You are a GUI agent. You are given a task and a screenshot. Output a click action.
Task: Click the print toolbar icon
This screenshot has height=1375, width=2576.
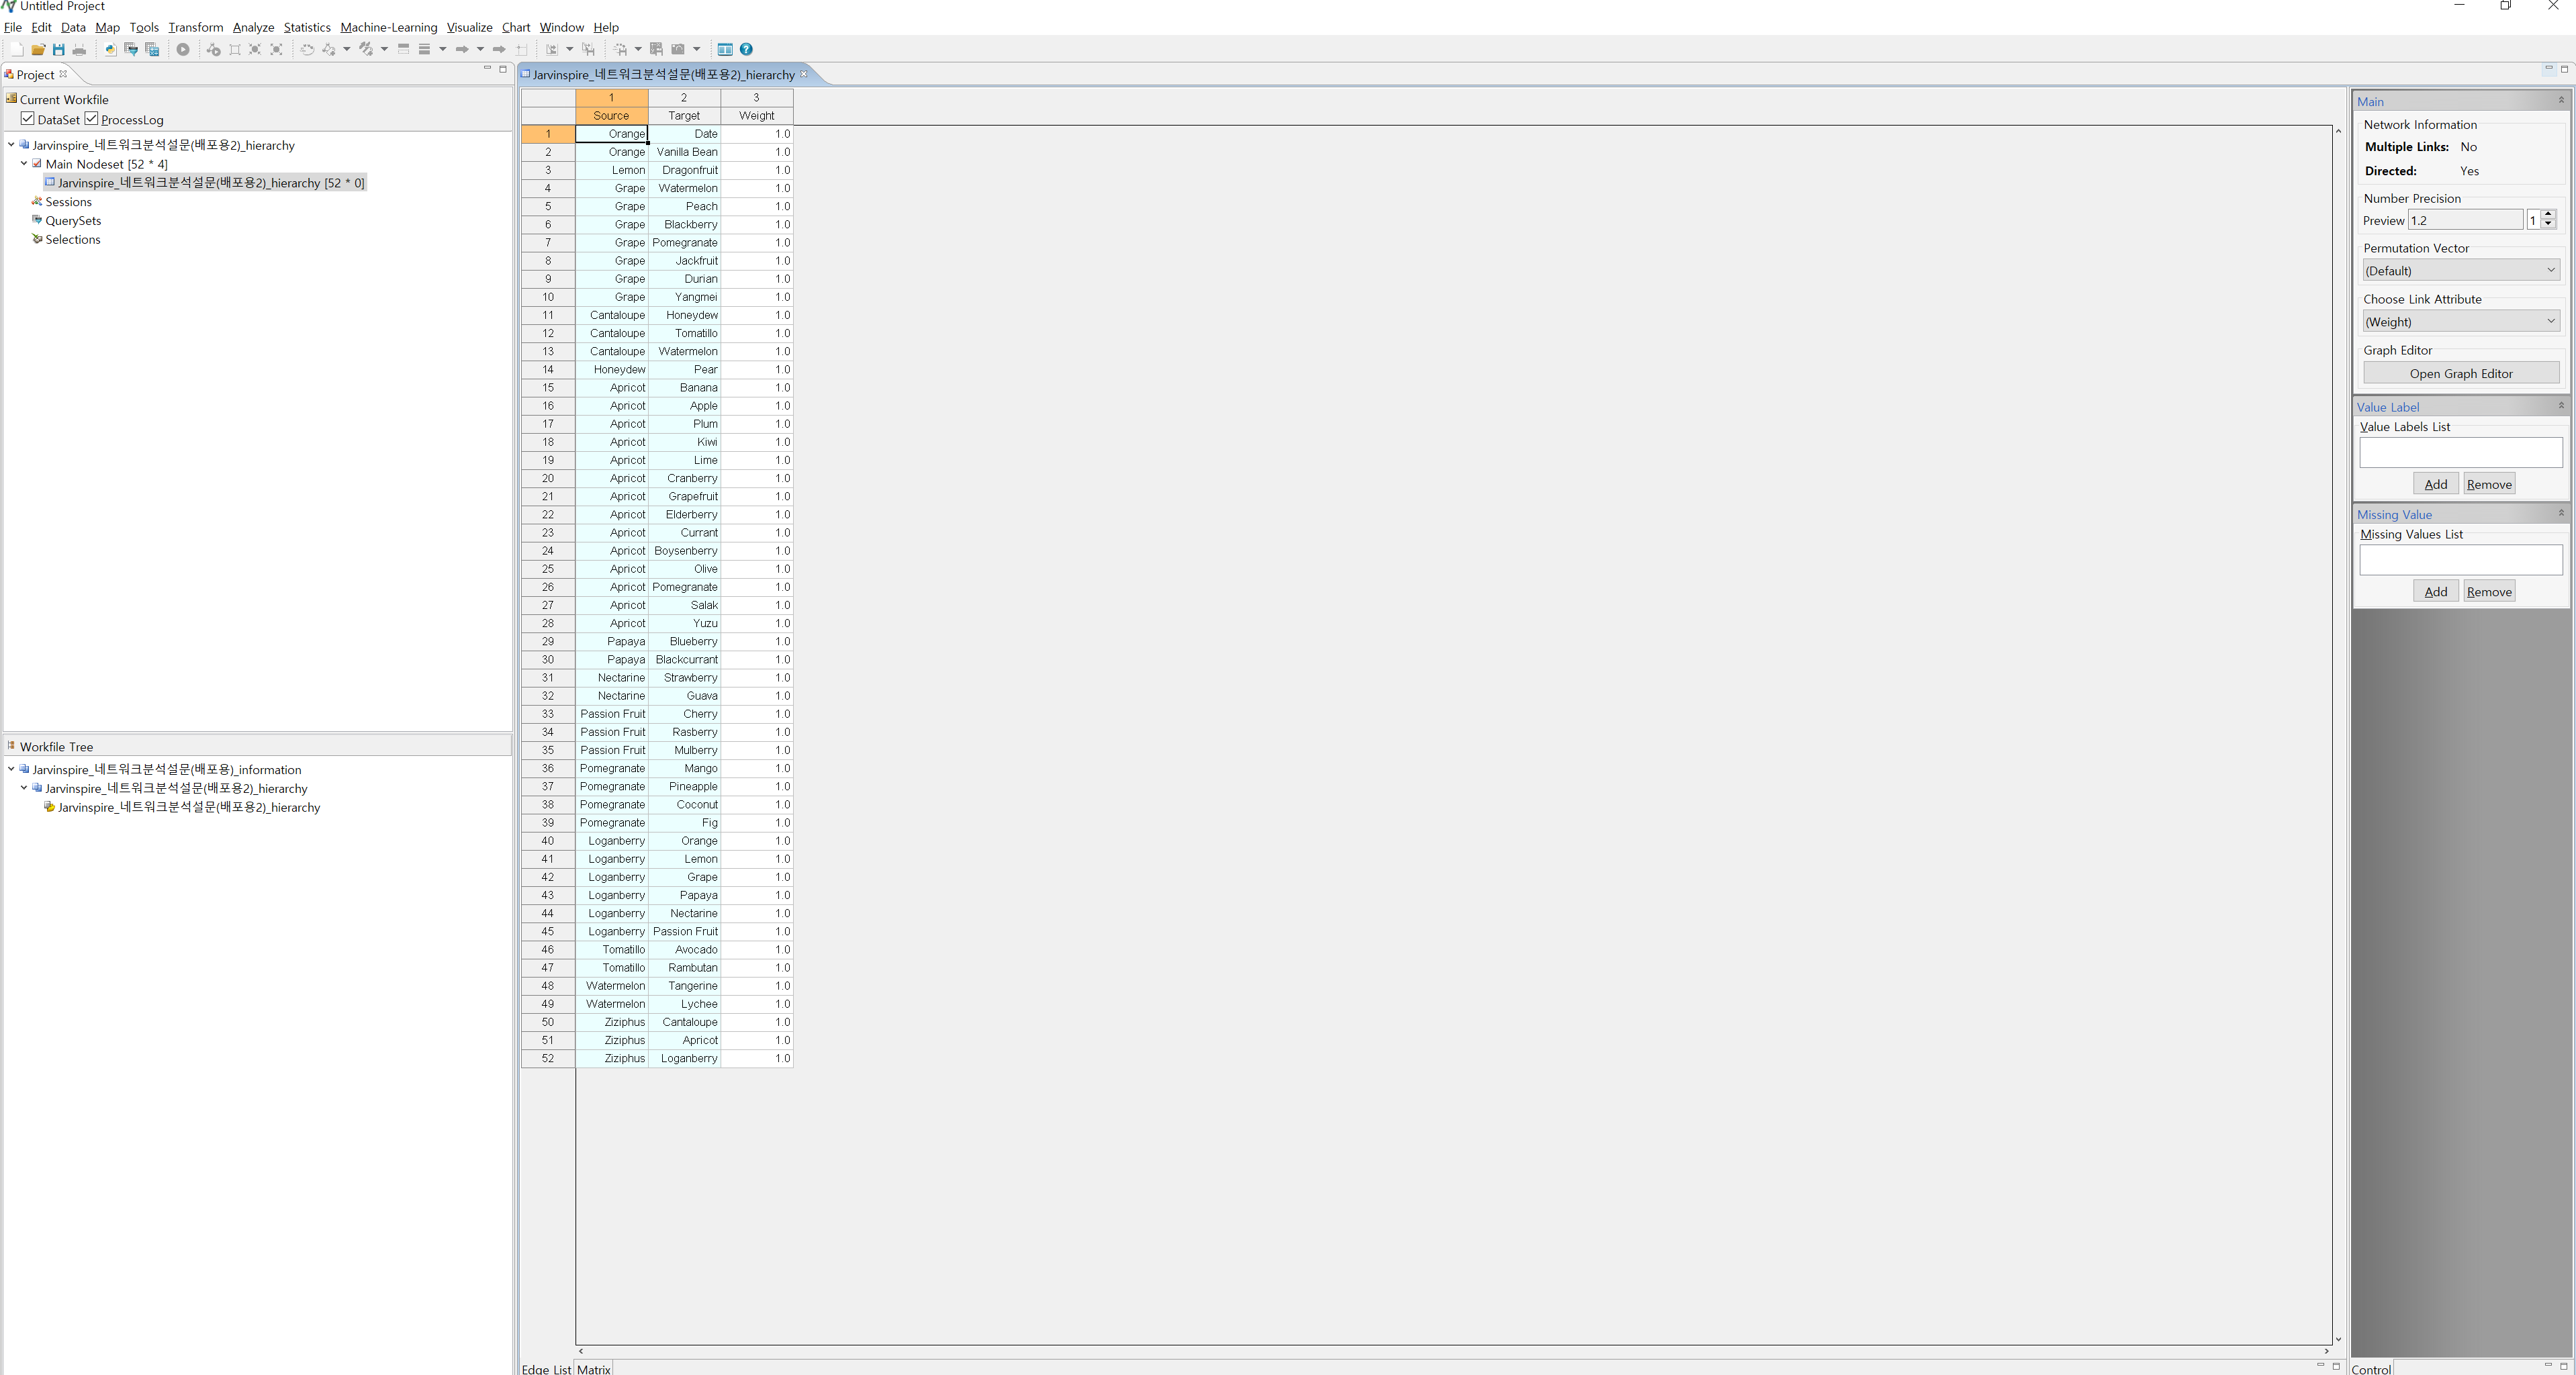tap(79, 49)
